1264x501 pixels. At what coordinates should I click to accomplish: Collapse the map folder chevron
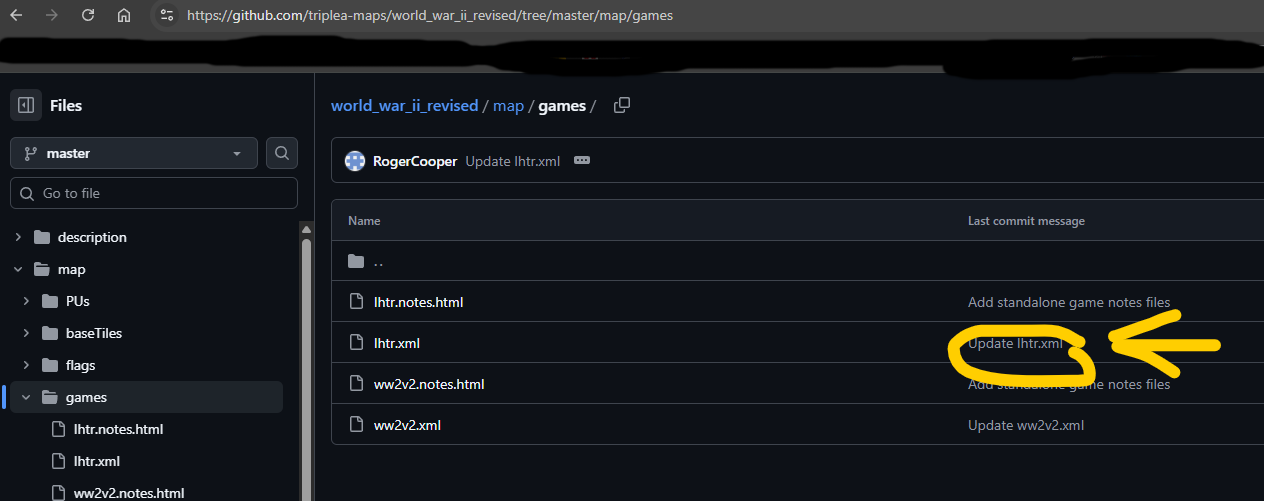(x=18, y=269)
